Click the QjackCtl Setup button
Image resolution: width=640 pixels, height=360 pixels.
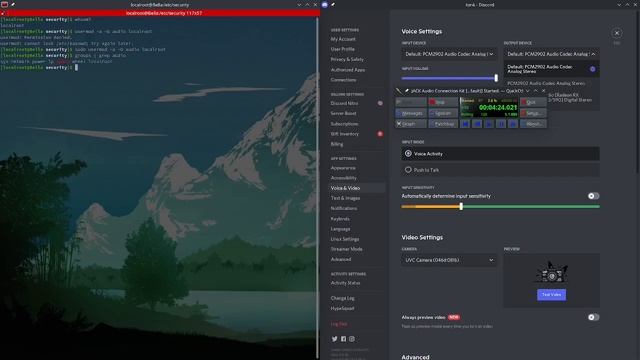point(533,113)
